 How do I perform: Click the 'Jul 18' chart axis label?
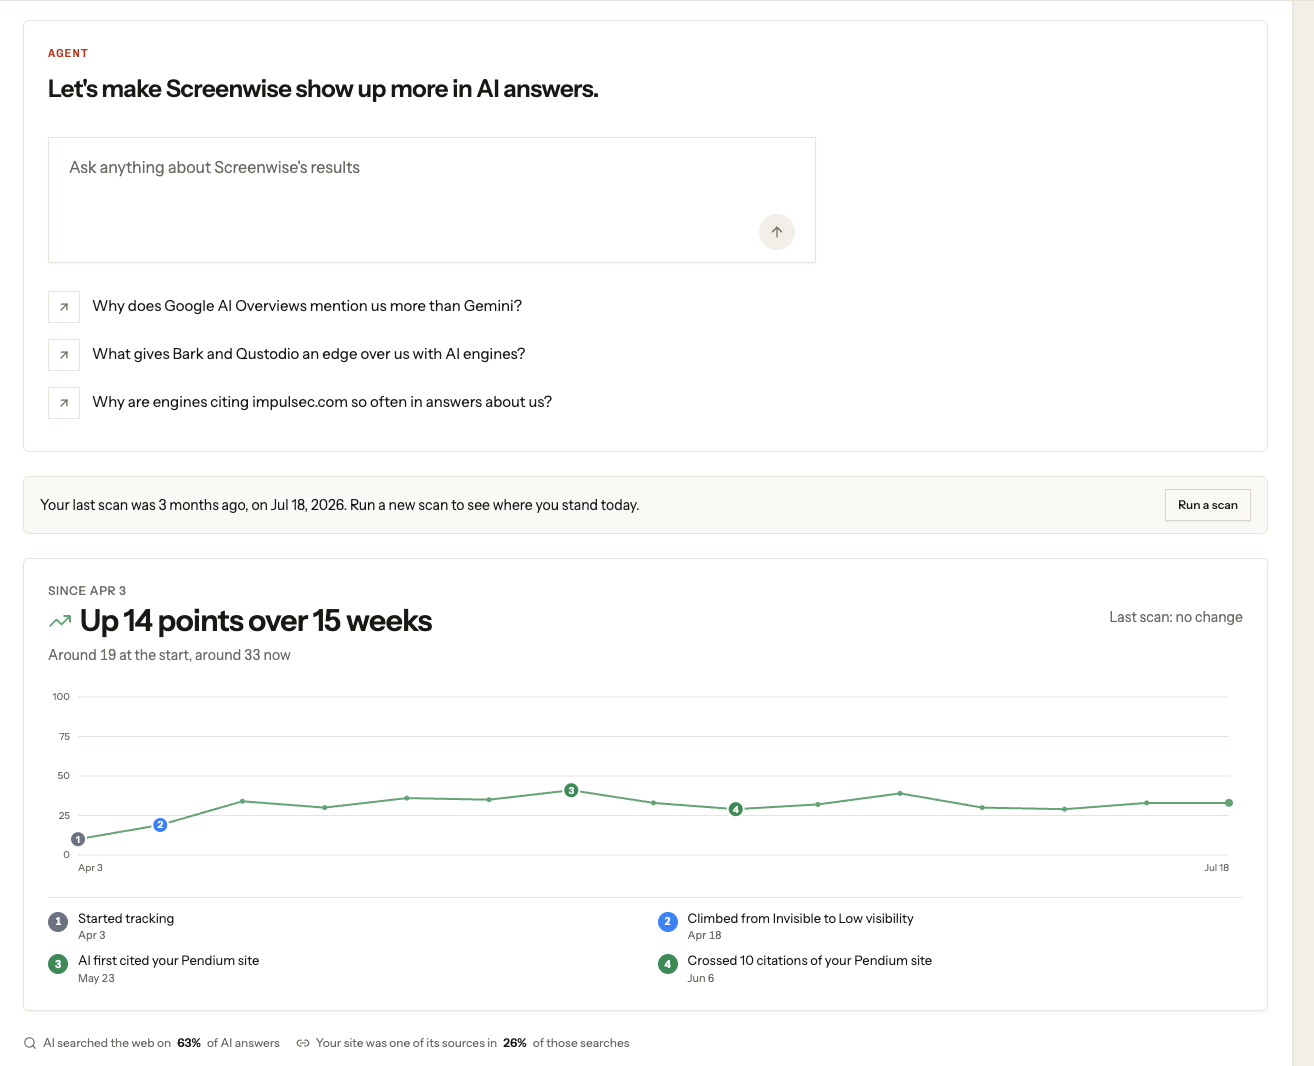(1216, 868)
